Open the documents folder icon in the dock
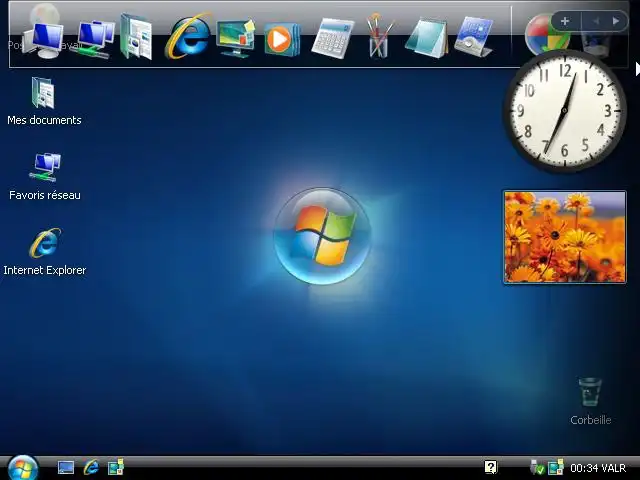This screenshot has height=480, width=640. pyautogui.click(x=136, y=37)
